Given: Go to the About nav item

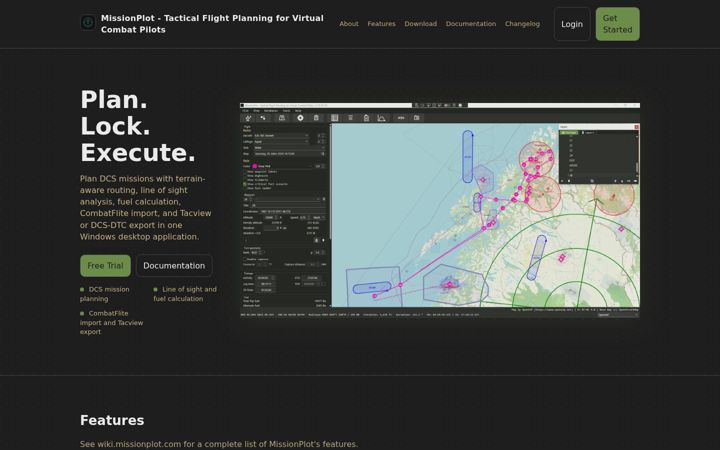Looking at the screenshot, I should [349, 24].
